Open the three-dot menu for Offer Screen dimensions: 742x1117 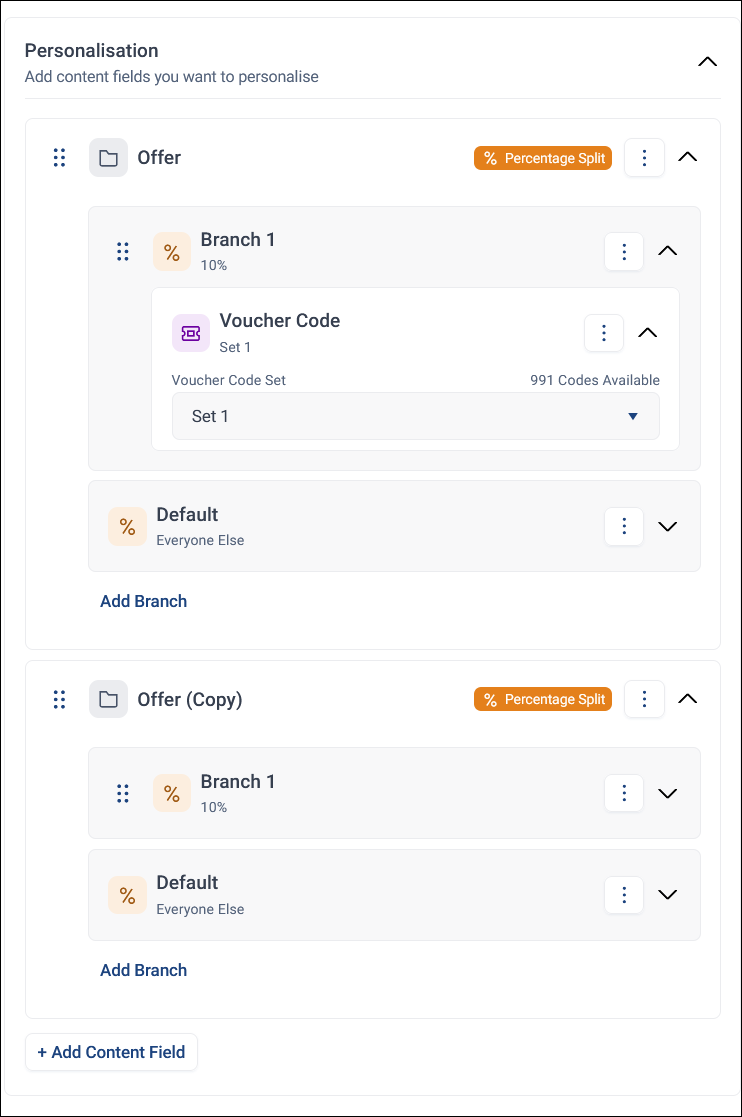644,157
